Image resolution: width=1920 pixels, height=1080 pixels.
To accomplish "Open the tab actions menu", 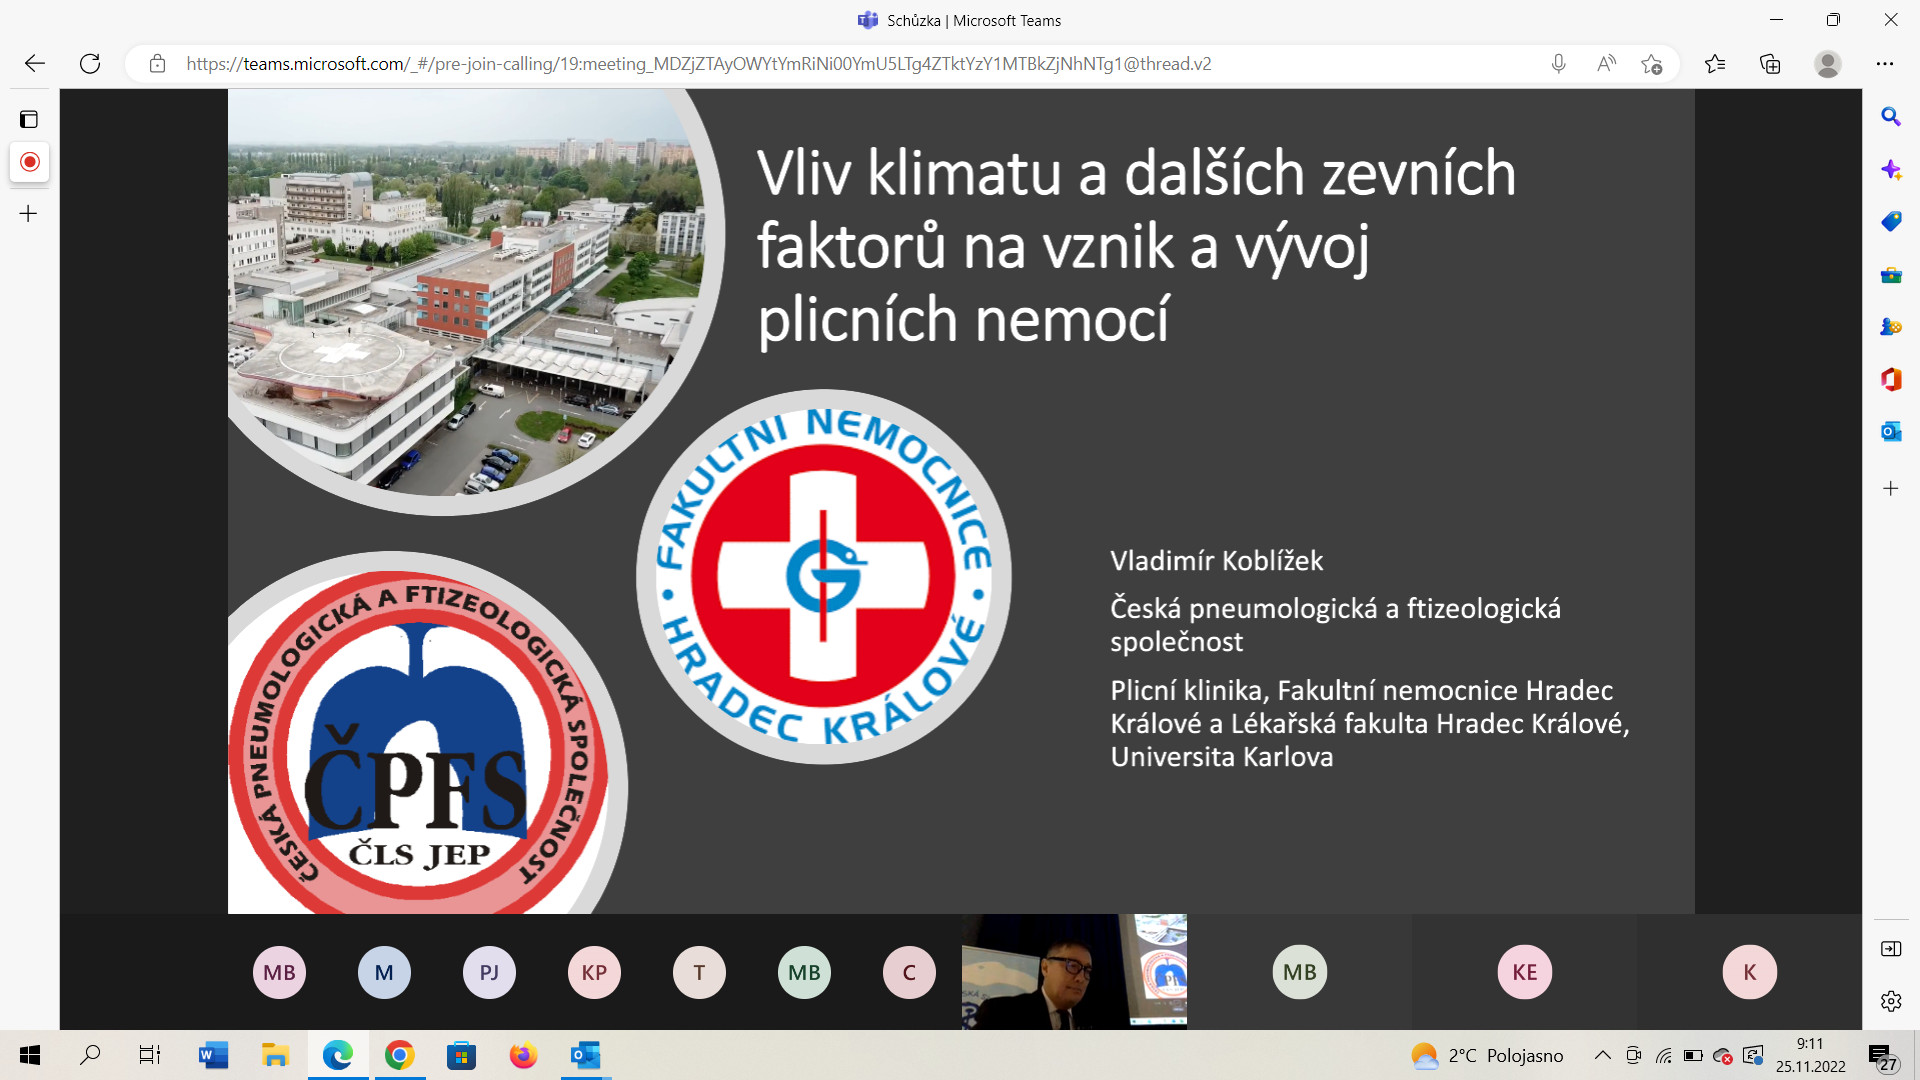I will pos(29,120).
